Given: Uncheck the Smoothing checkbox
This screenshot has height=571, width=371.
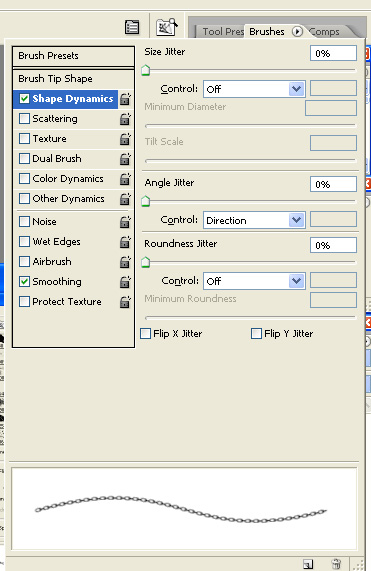Looking at the screenshot, I should click(x=24, y=282).
